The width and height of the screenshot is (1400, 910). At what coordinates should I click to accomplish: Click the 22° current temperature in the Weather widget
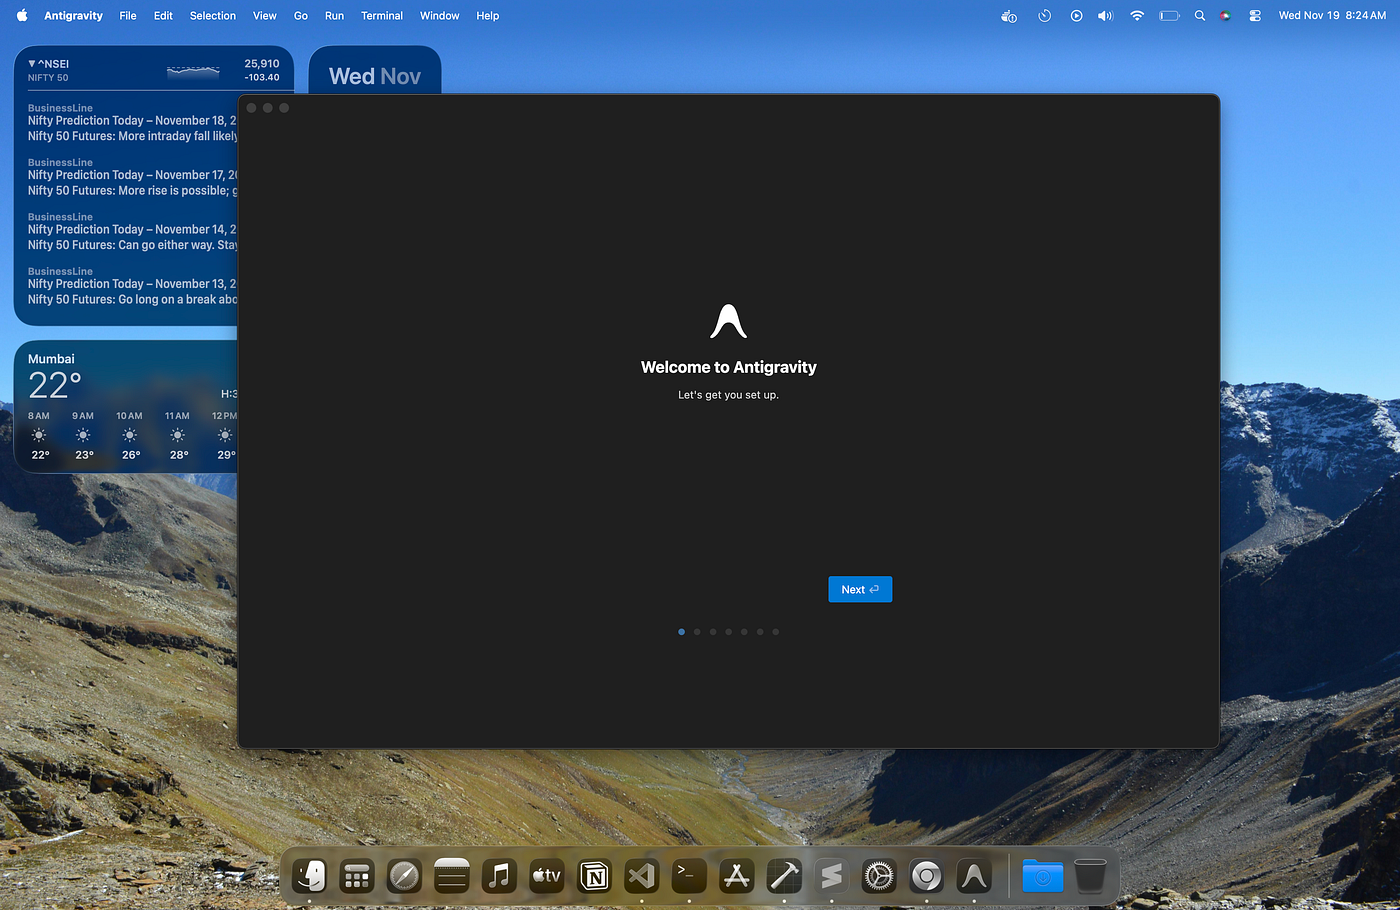(54, 385)
